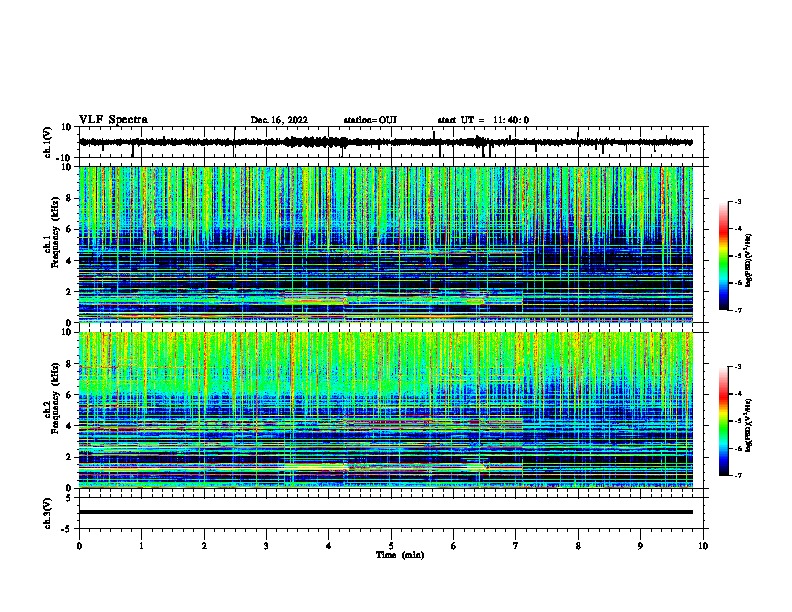Click the "-3" tick label on the ch.2 colorbar
The width and height of the screenshot is (792, 612).
click(x=738, y=367)
